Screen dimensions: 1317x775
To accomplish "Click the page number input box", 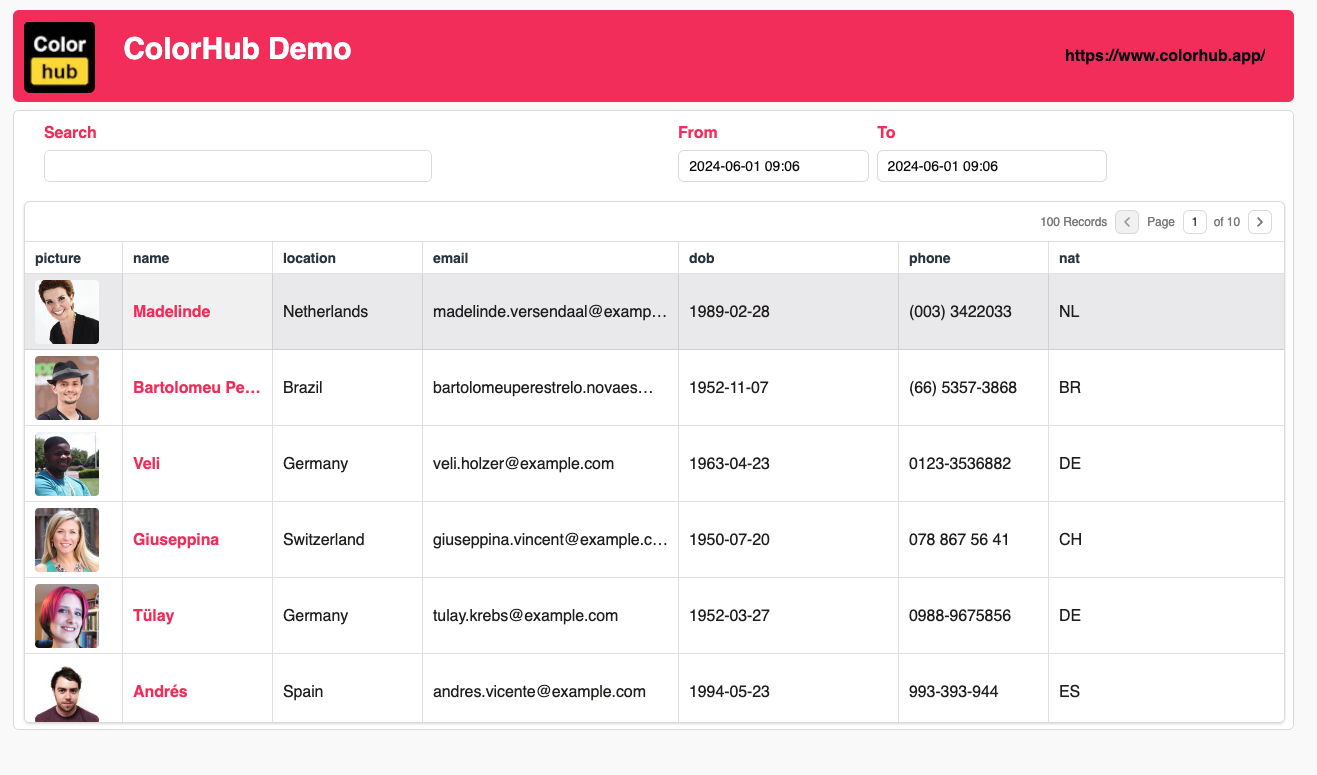I will tap(1194, 222).
